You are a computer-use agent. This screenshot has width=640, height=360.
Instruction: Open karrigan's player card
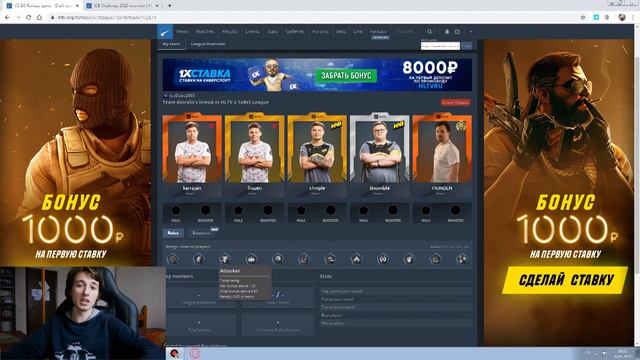pyautogui.click(x=192, y=153)
